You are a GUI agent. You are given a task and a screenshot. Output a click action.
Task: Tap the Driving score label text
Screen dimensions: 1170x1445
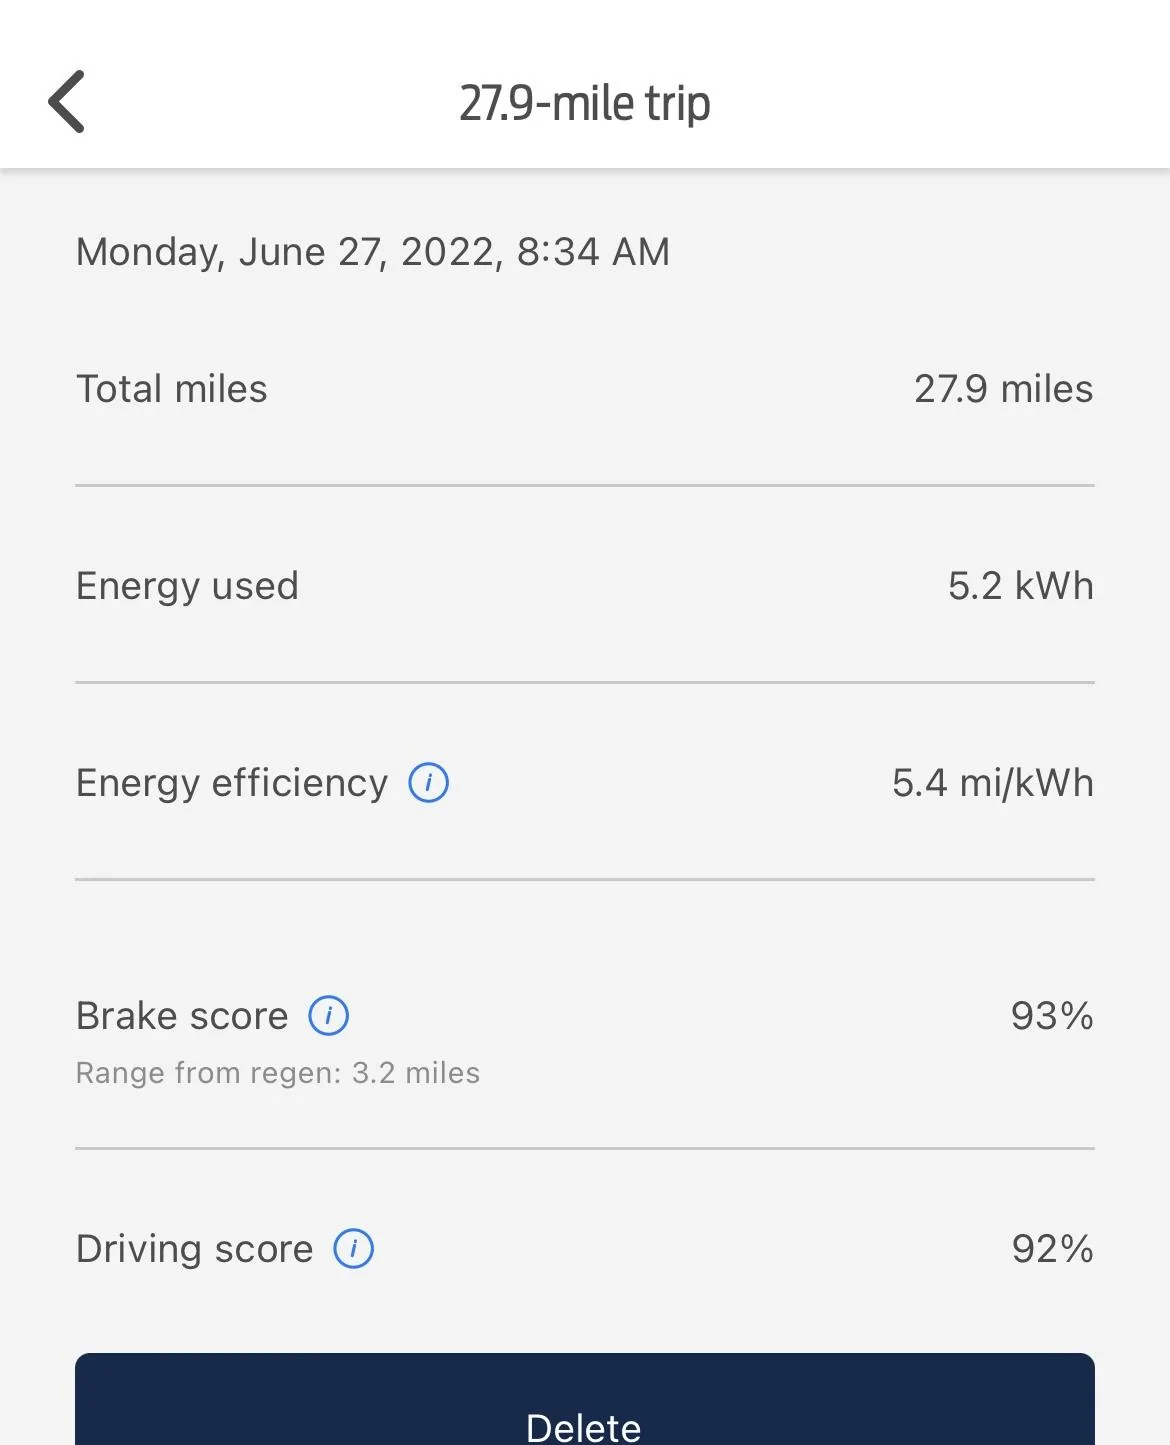(x=195, y=1249)
